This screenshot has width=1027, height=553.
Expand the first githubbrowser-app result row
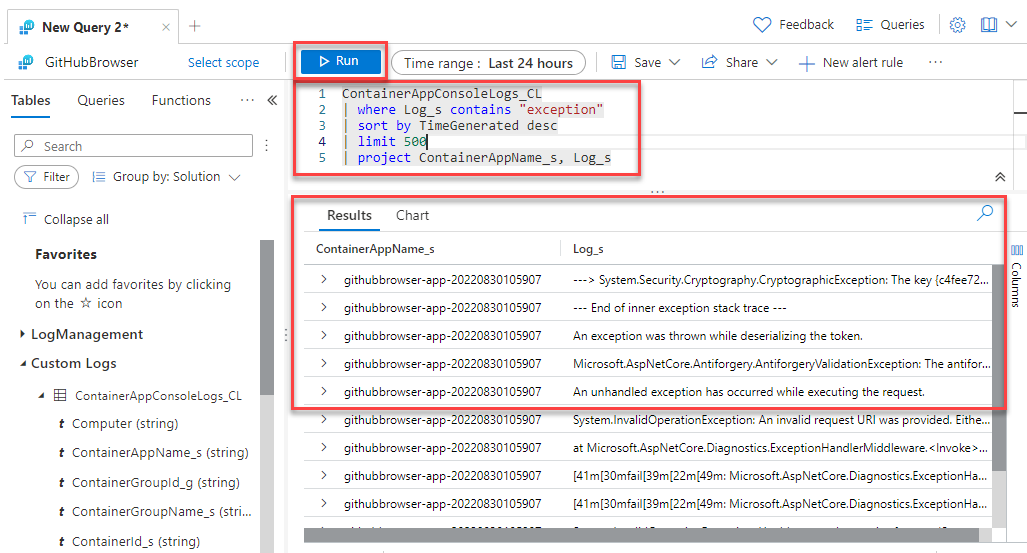tap(324, 280)
